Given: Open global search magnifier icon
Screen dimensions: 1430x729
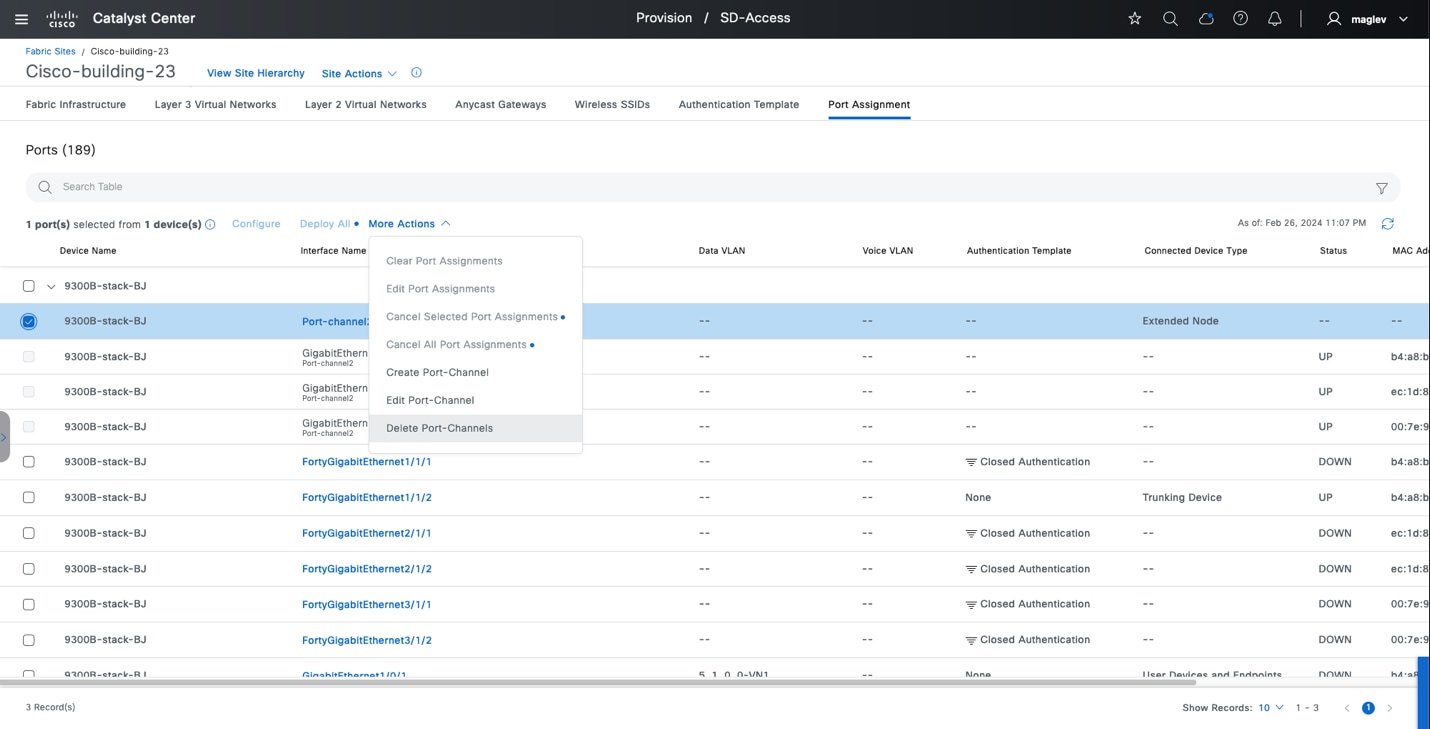Looking at the screenshot, I should coord(1170,19).
